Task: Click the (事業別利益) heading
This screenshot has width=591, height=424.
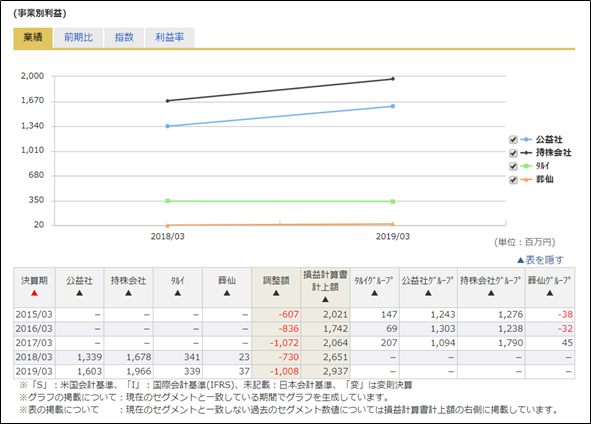Action: click(x=40, y=13)
